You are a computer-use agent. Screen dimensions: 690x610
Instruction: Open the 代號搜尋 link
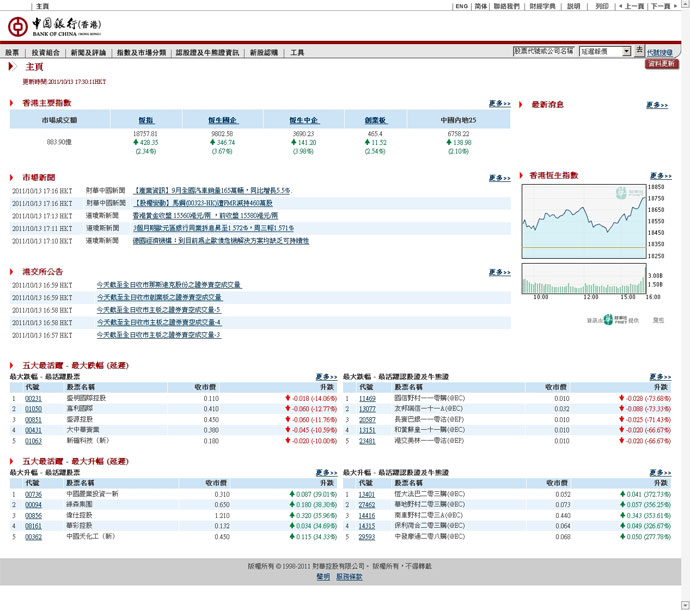pyautogui.click(x=659, y=52)
